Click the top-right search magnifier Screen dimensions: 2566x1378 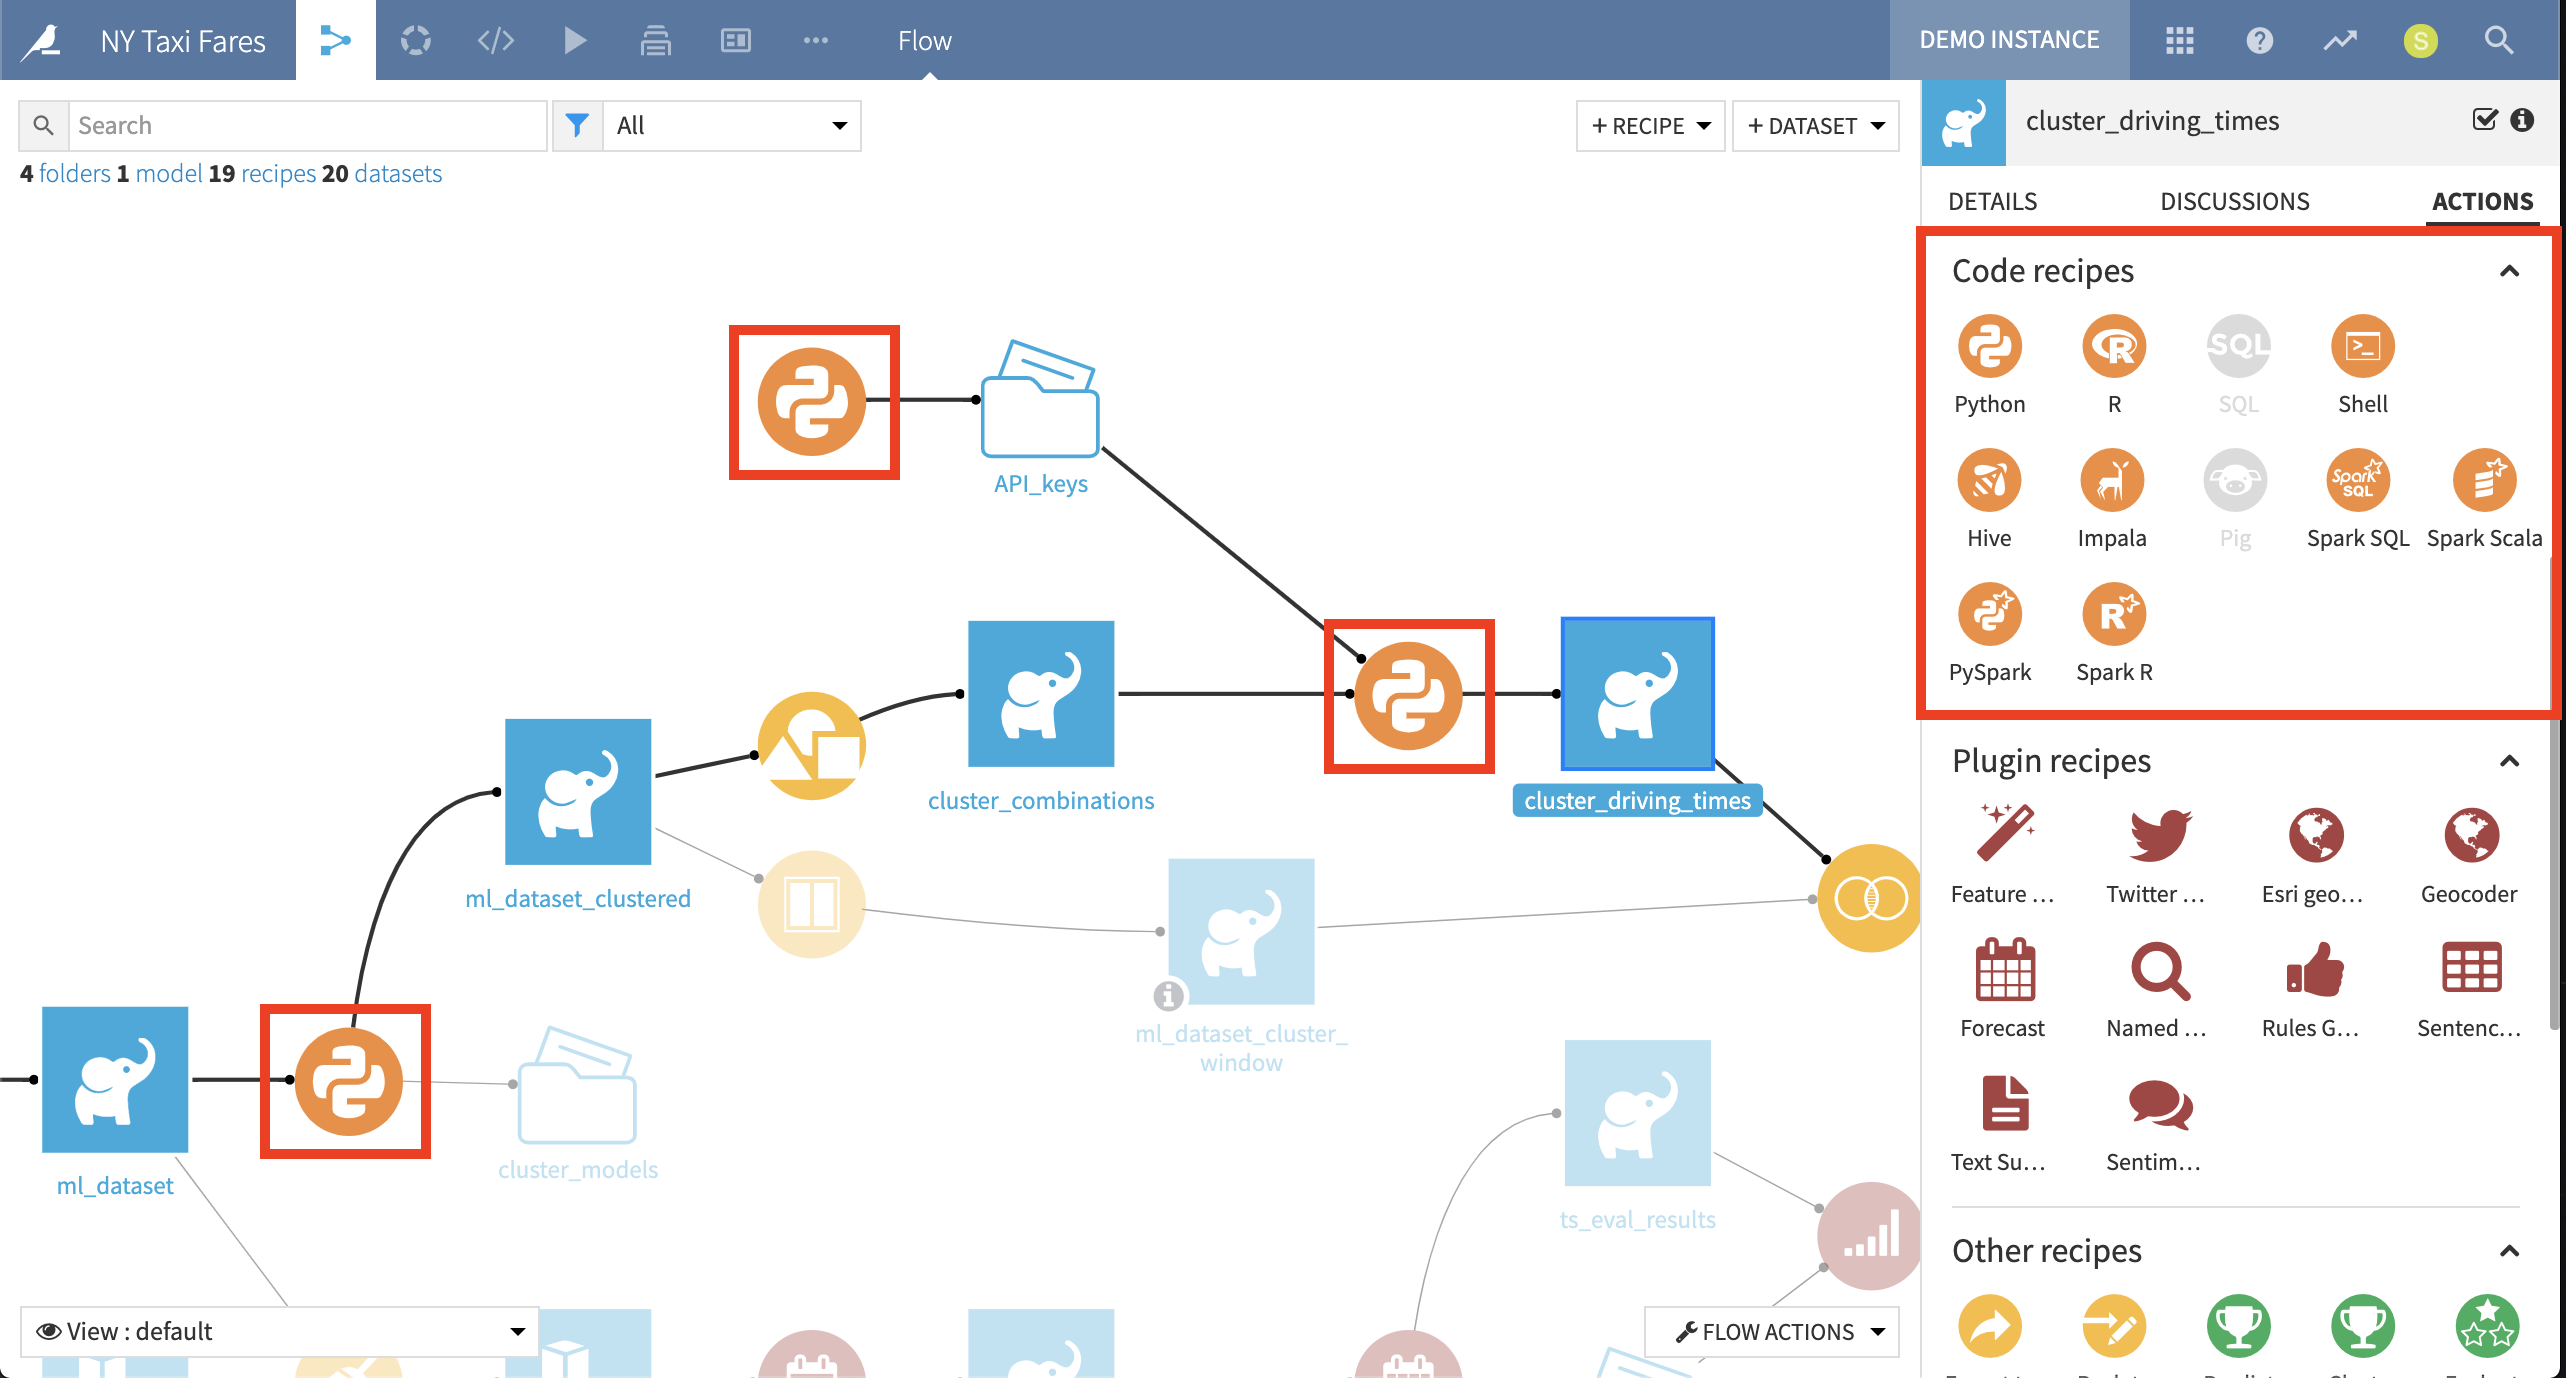pyautogui.click(x=2499, y=40)
